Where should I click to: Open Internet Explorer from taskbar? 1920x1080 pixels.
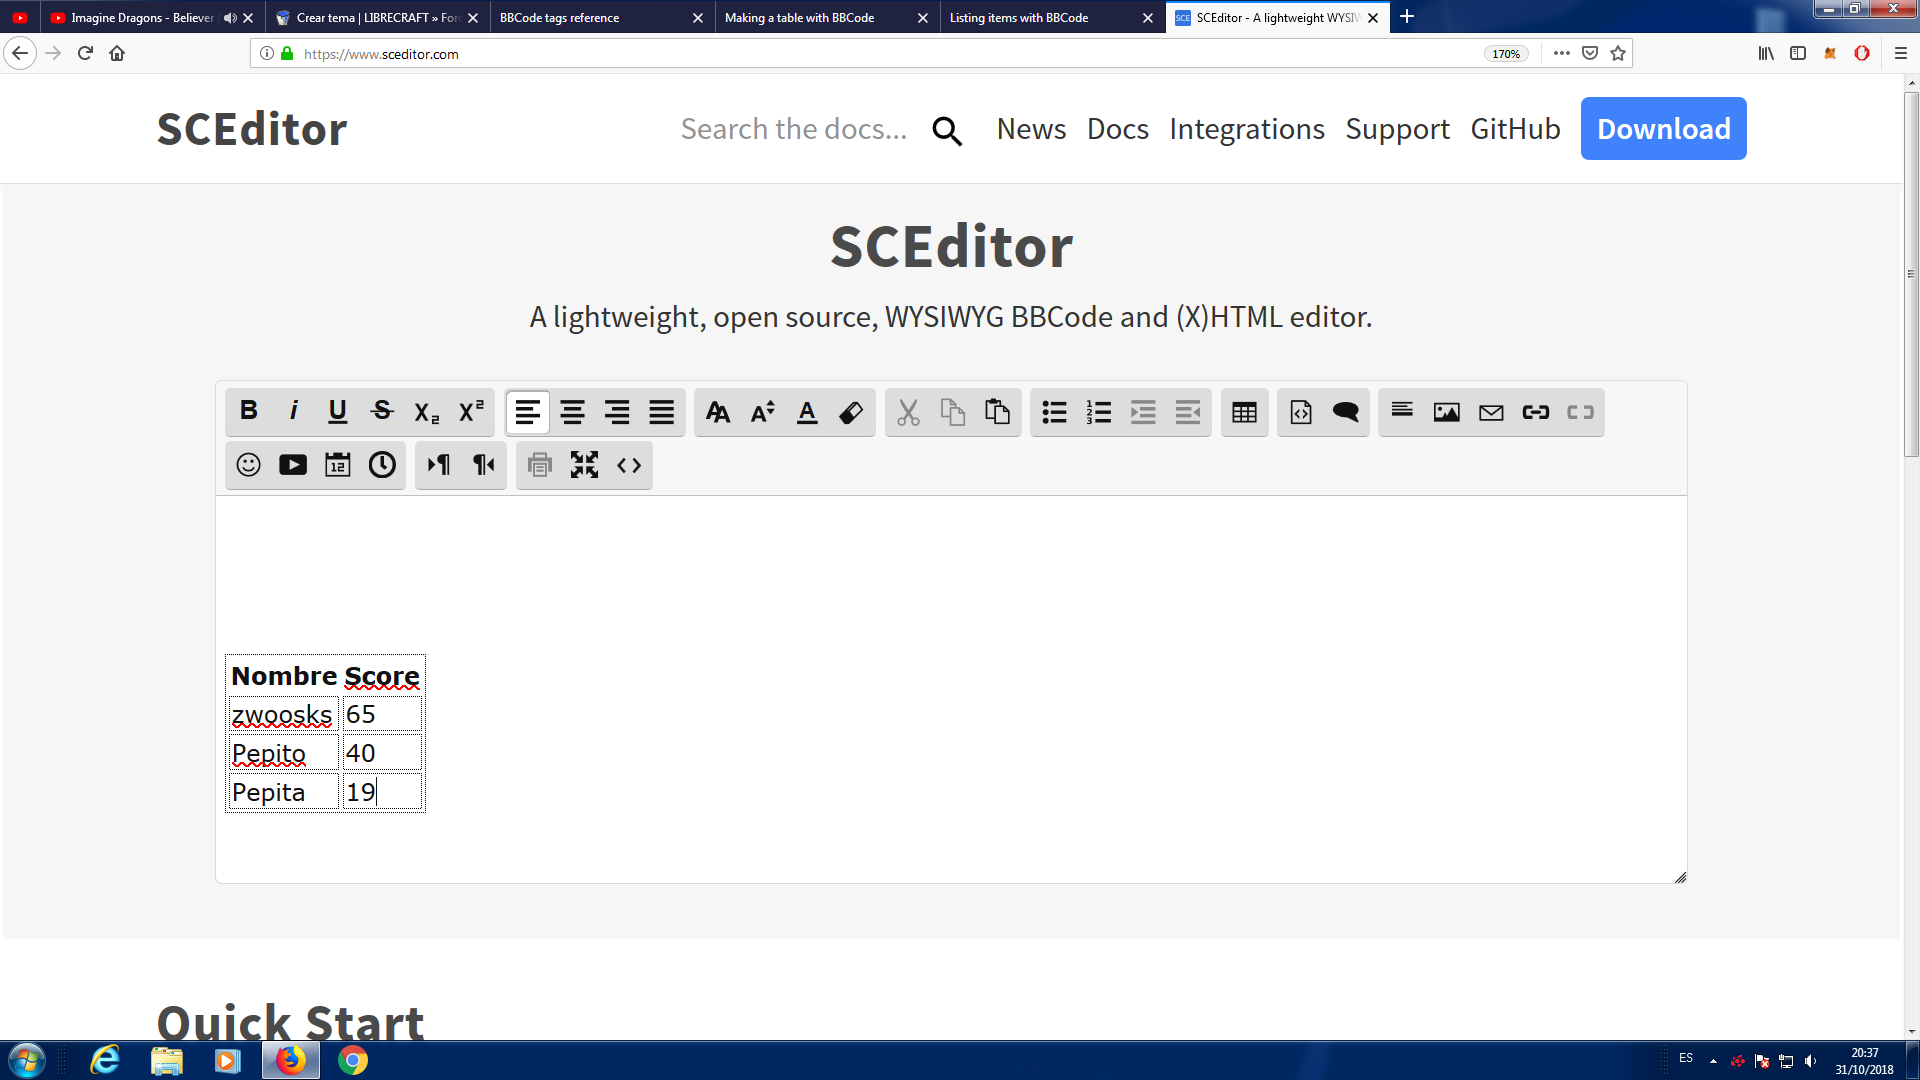(x=105, y=1060)
